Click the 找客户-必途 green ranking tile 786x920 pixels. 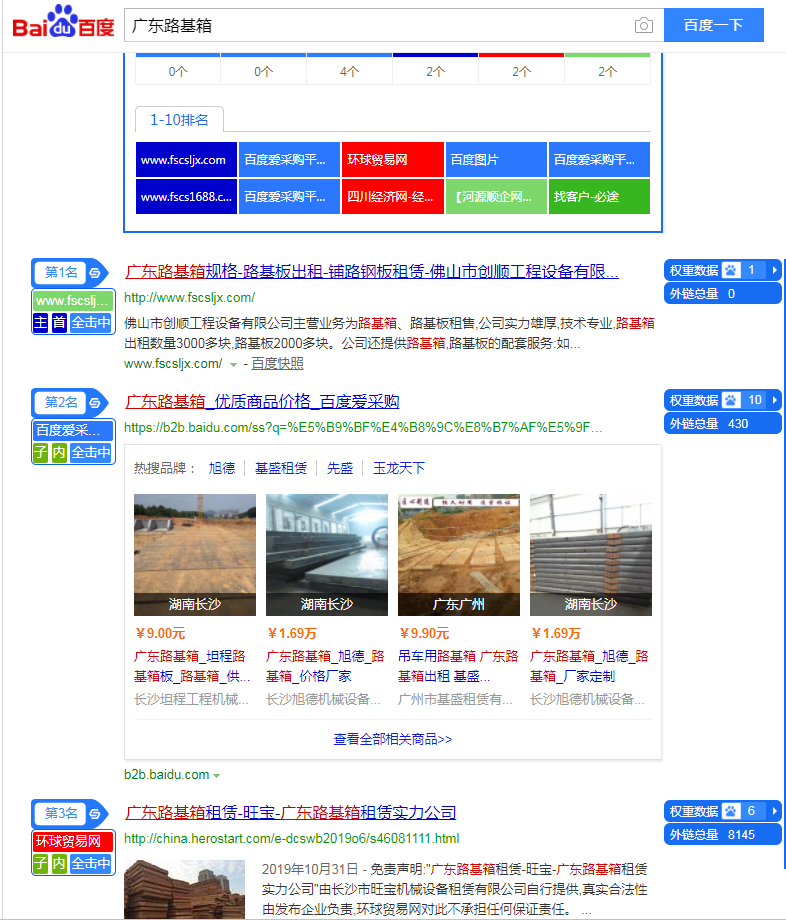(x=599, y=197)
